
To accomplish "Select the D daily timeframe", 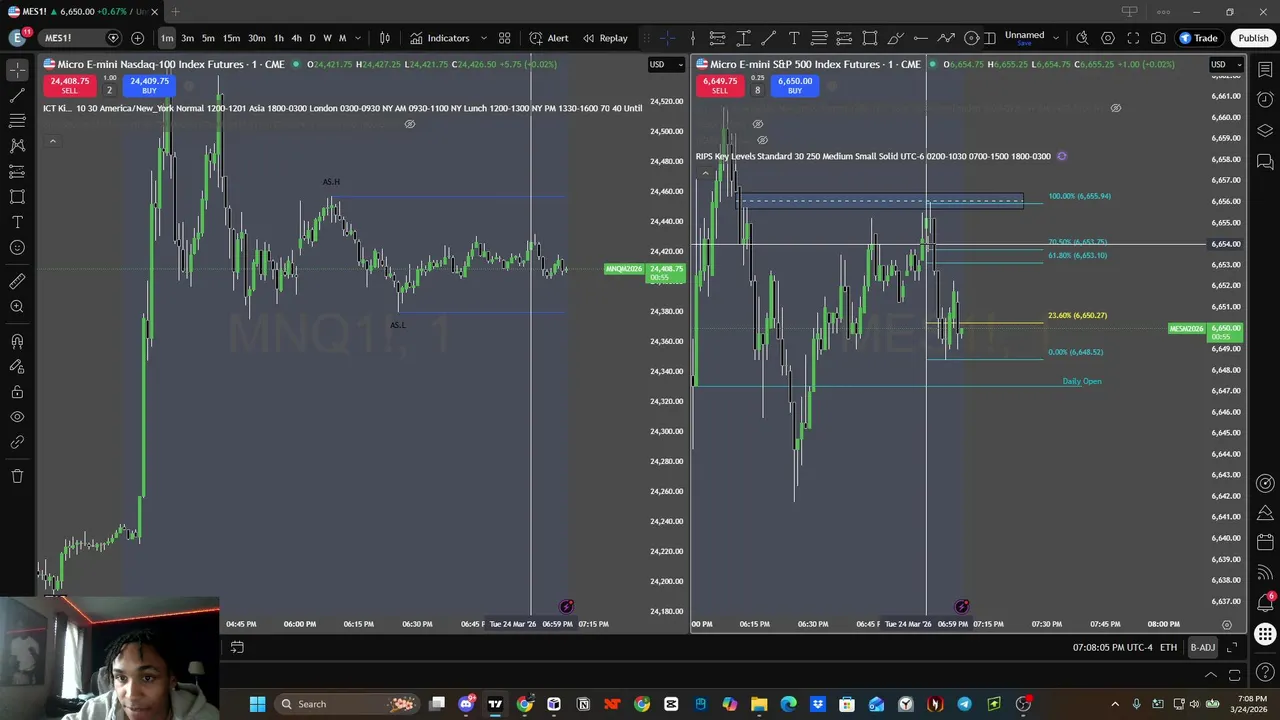I will click(x=312, y=38).
